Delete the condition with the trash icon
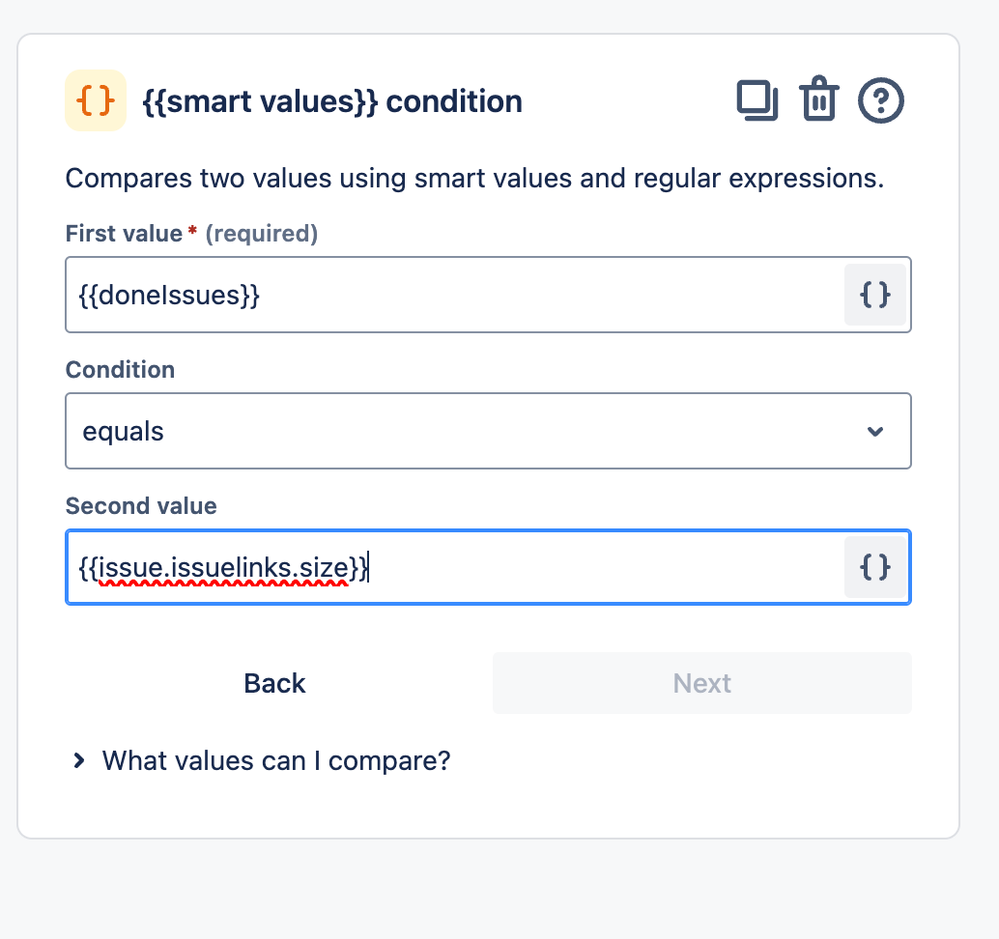 click(819, 99)
